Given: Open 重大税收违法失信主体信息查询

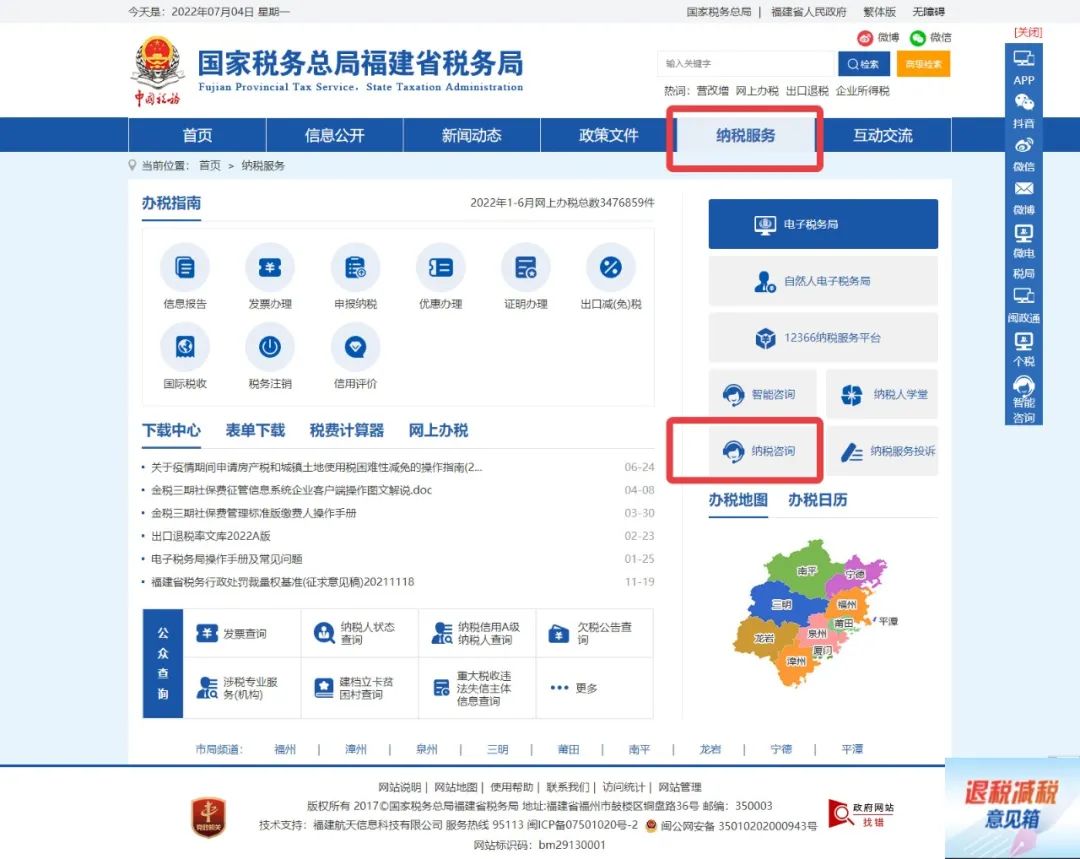Looking at the screenshot, I should (472, 687).
